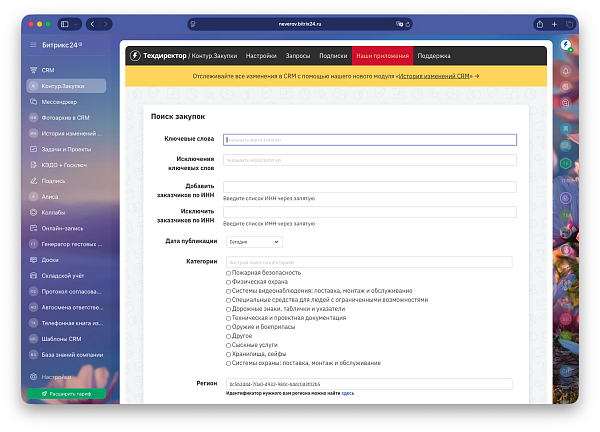Open the Поддержка tab
600x432 pixels.
(434, 56)
